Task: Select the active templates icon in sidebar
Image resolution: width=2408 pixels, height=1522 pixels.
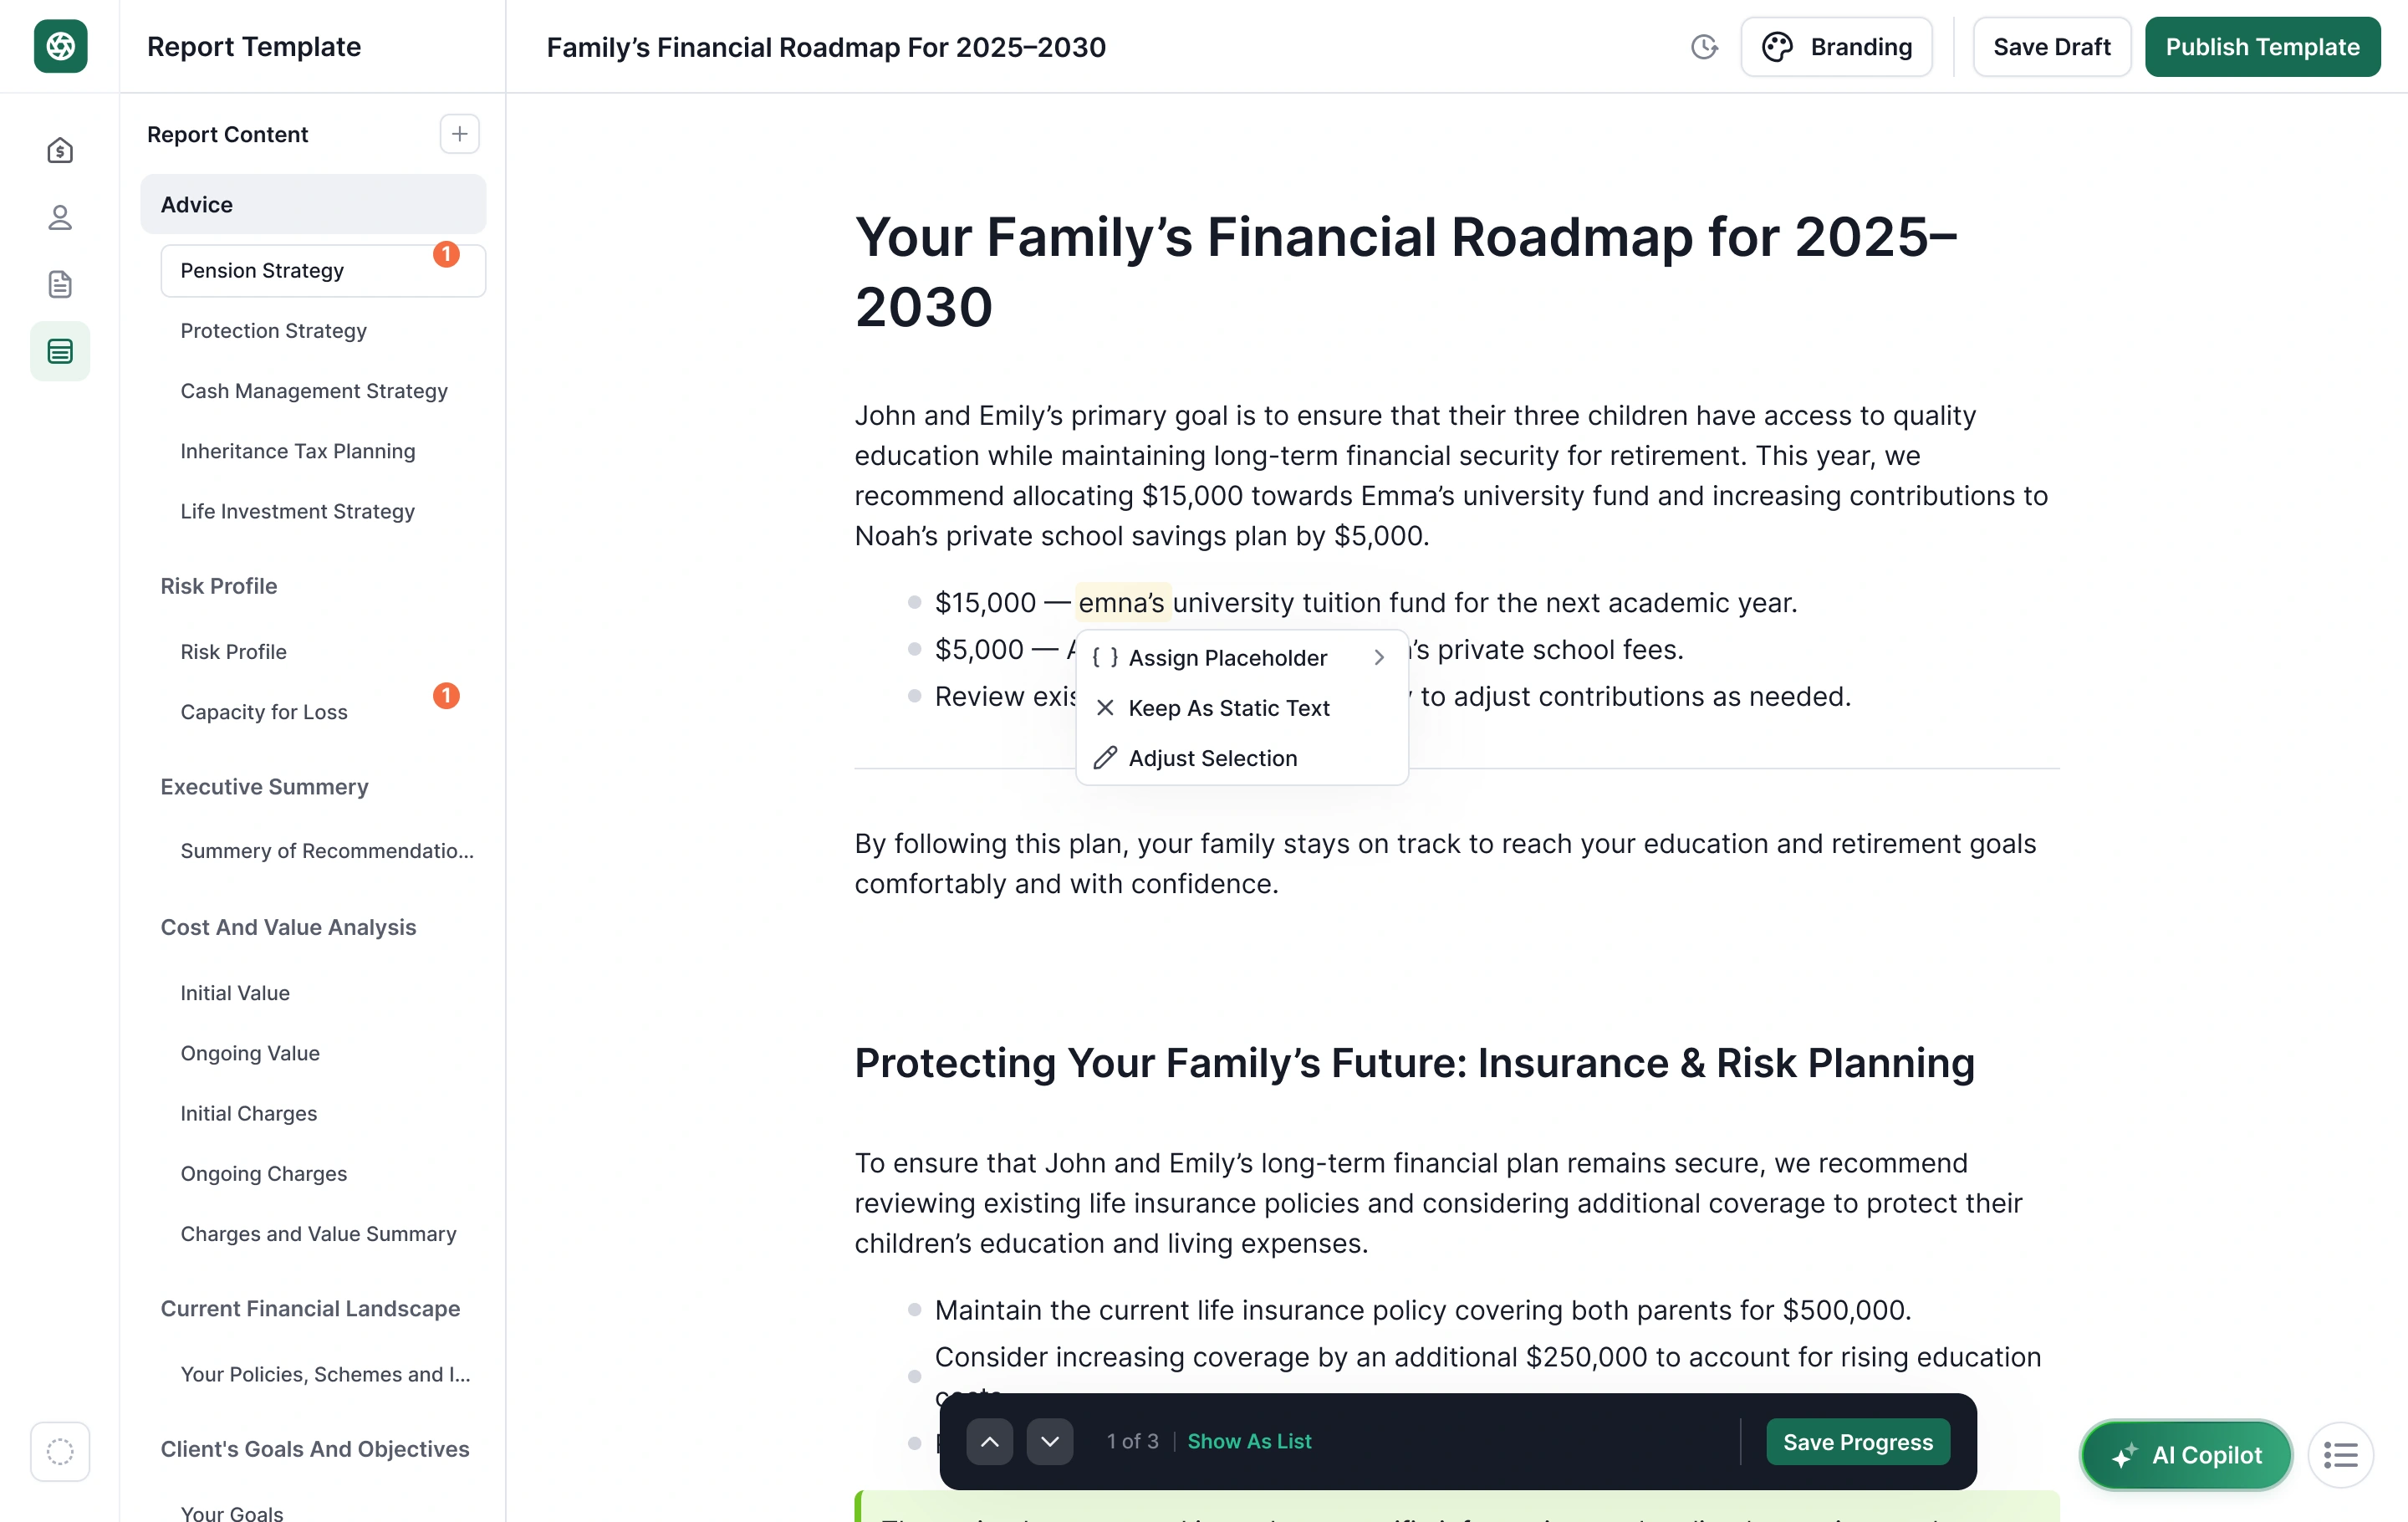Action: [60, 351]
